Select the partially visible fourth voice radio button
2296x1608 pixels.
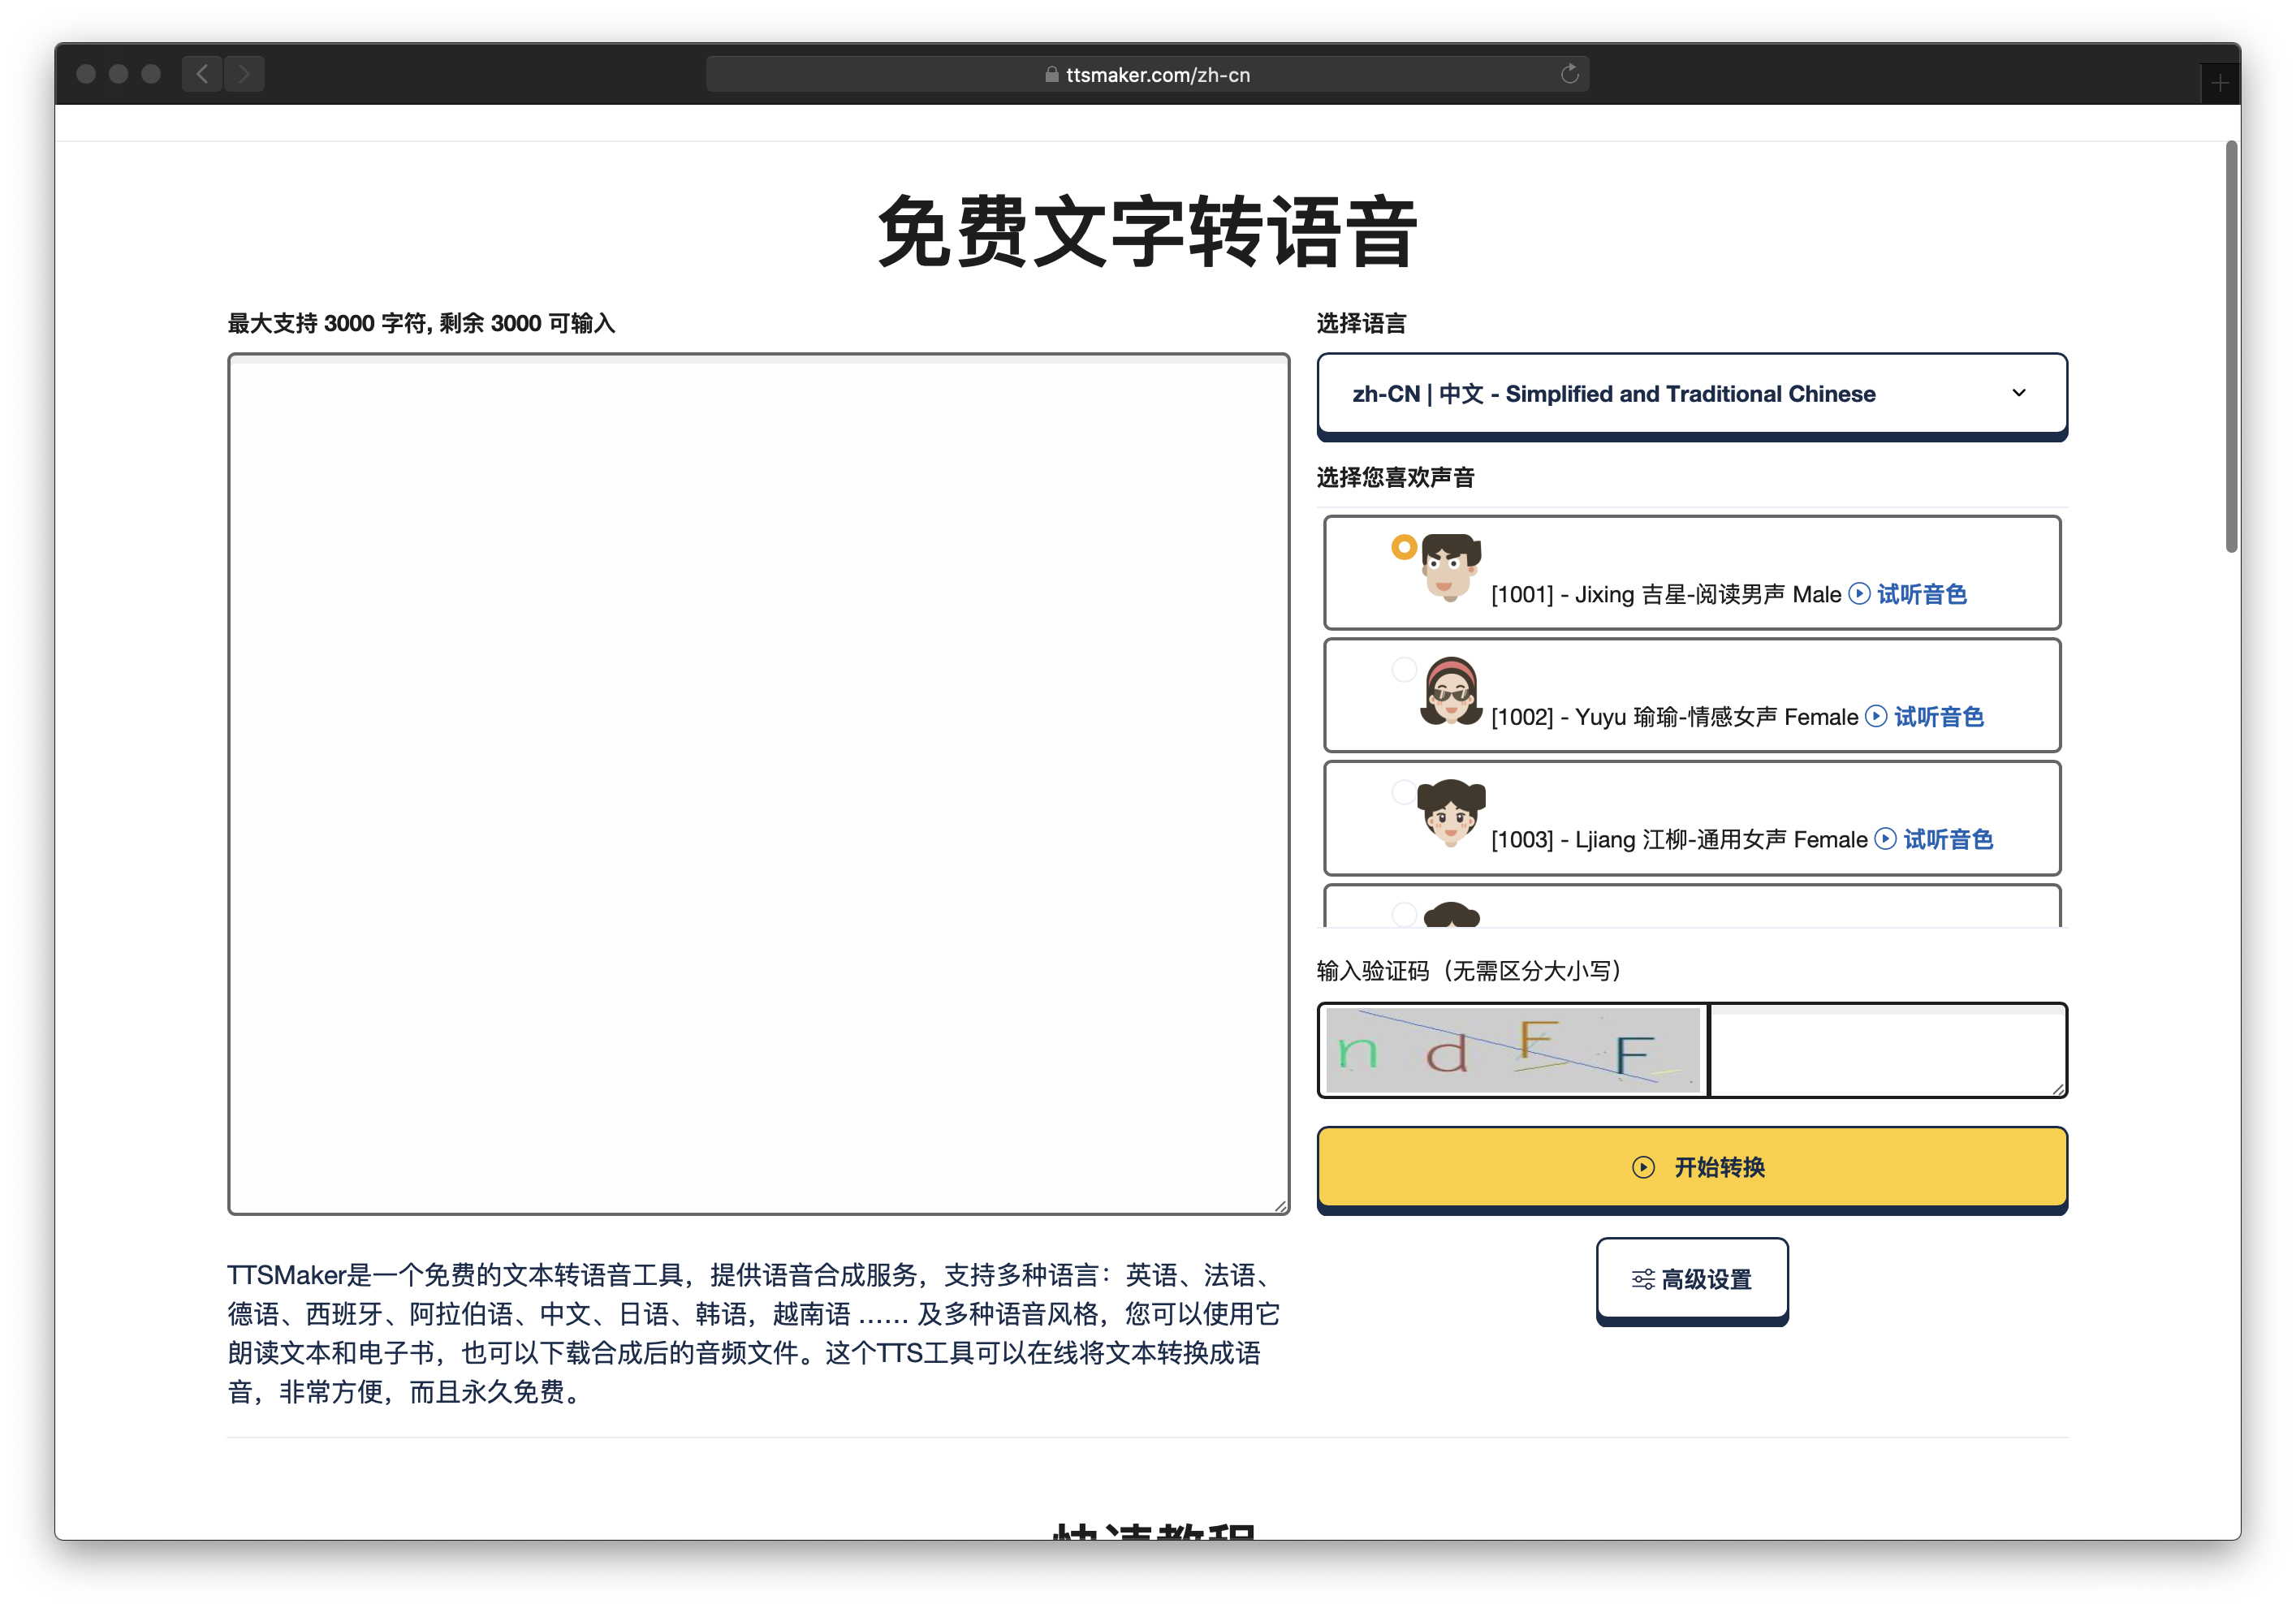[1404, 914]
